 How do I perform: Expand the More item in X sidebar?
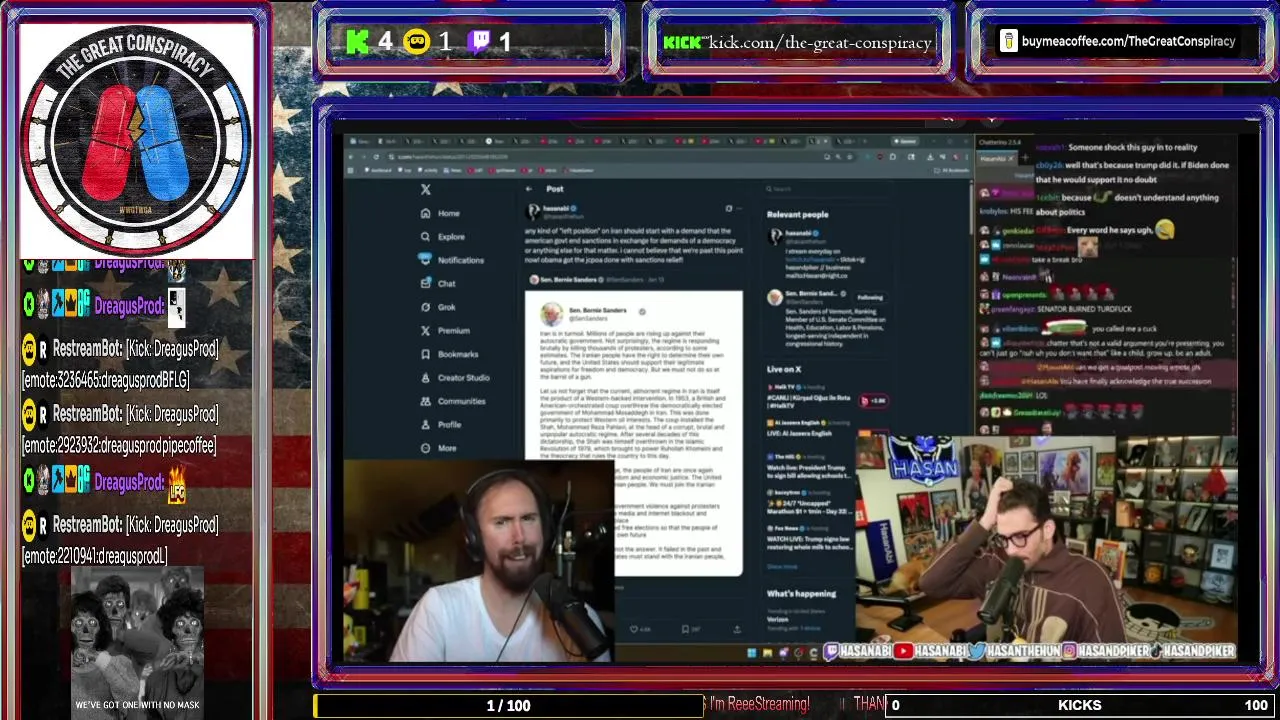[x=438, y=448]
